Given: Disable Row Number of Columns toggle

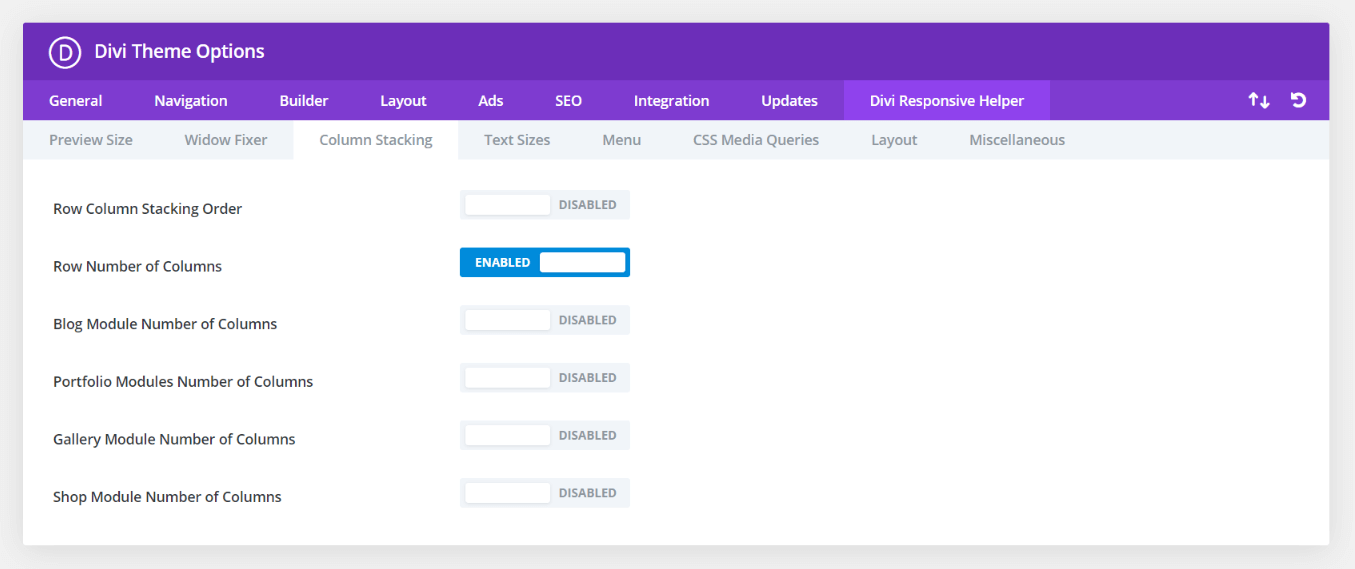Looking at the screenshot, I should 545,262.
